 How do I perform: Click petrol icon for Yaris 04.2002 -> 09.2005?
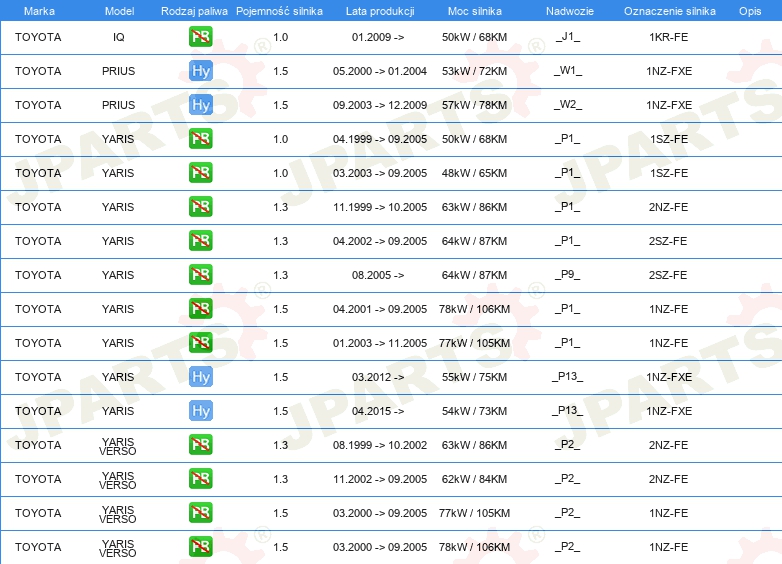tap(200, 240)
